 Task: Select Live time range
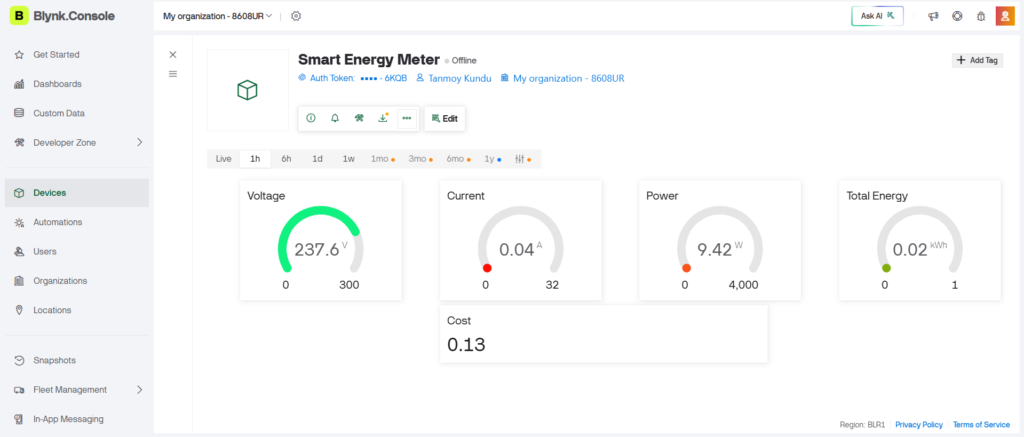coord(223,159)
